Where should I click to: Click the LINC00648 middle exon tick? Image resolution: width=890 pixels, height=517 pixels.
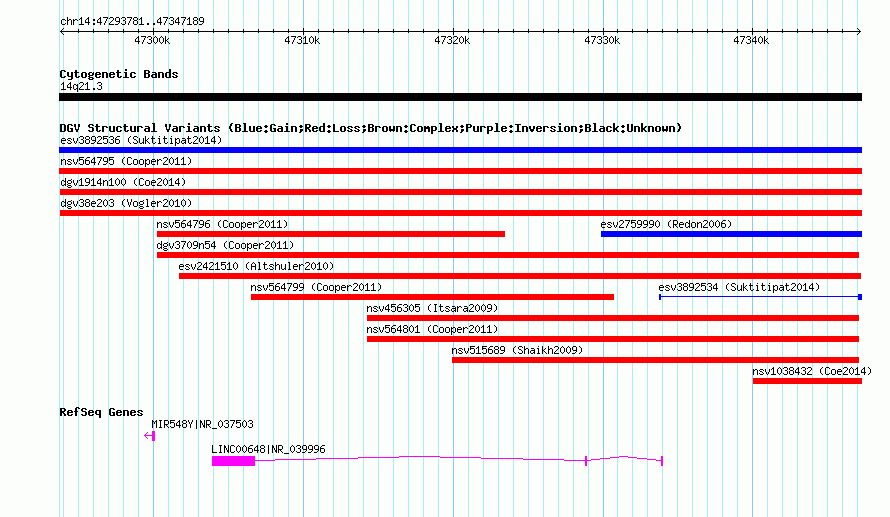click(586, 461)
